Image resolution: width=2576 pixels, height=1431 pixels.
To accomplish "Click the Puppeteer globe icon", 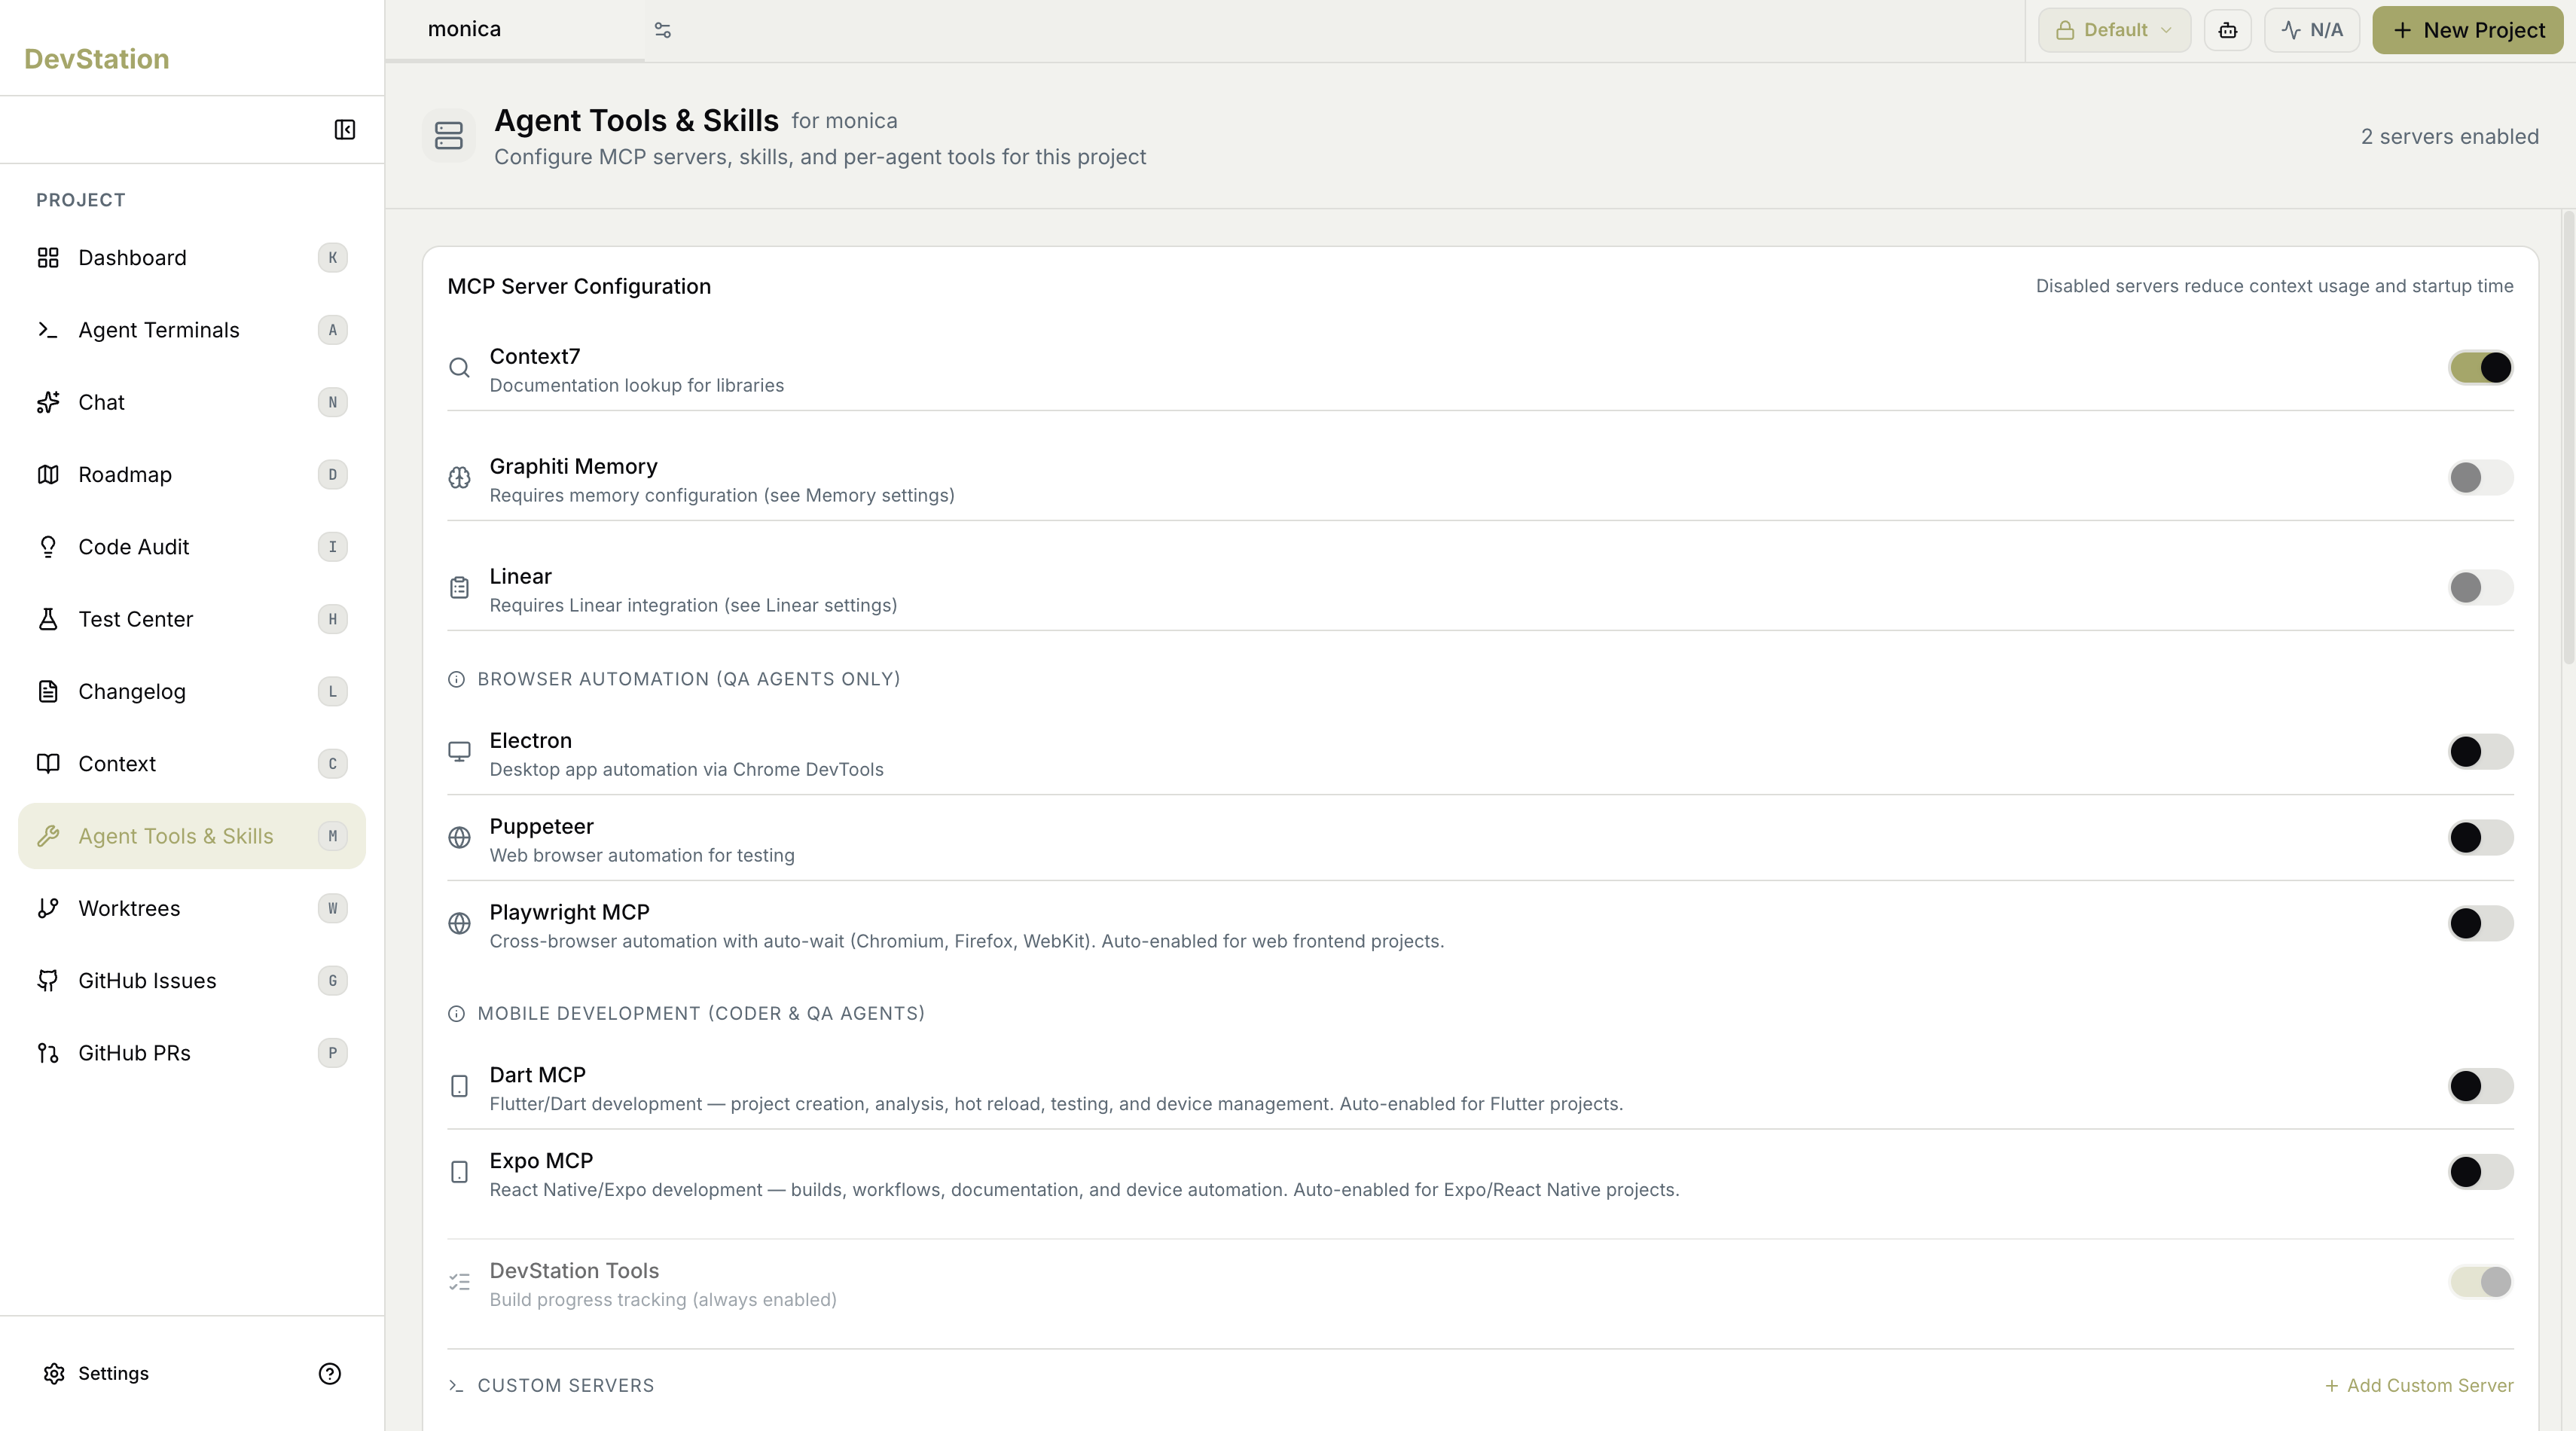I will (x=459, y=838).
